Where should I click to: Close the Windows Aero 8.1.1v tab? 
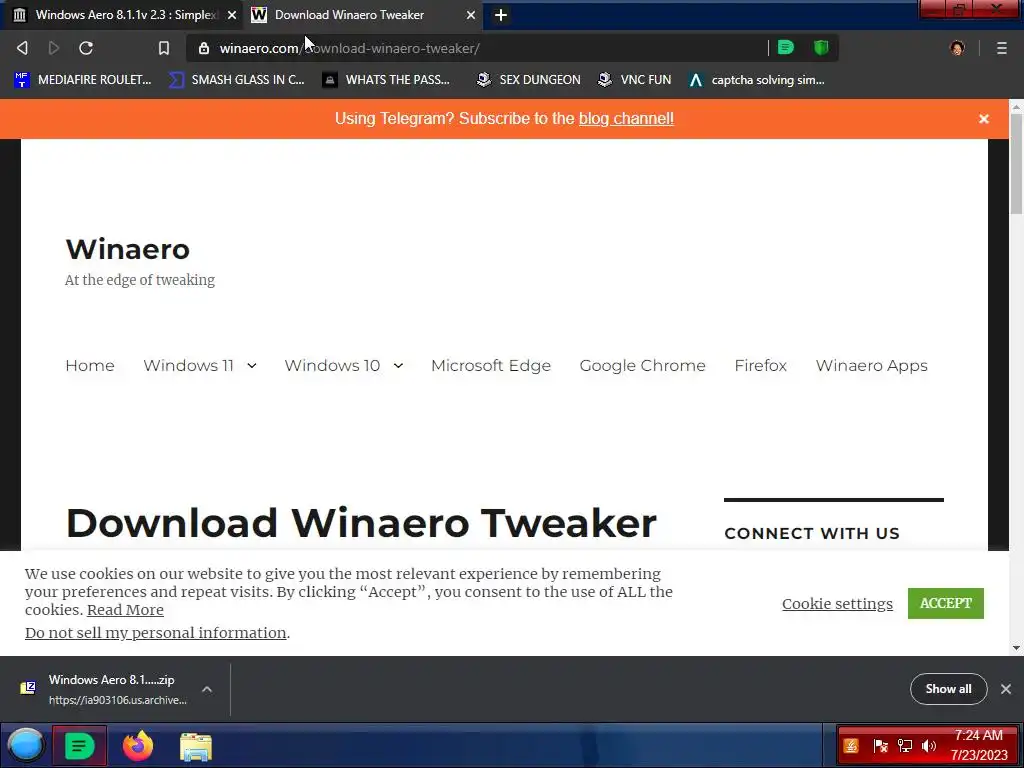coord(231,15)
